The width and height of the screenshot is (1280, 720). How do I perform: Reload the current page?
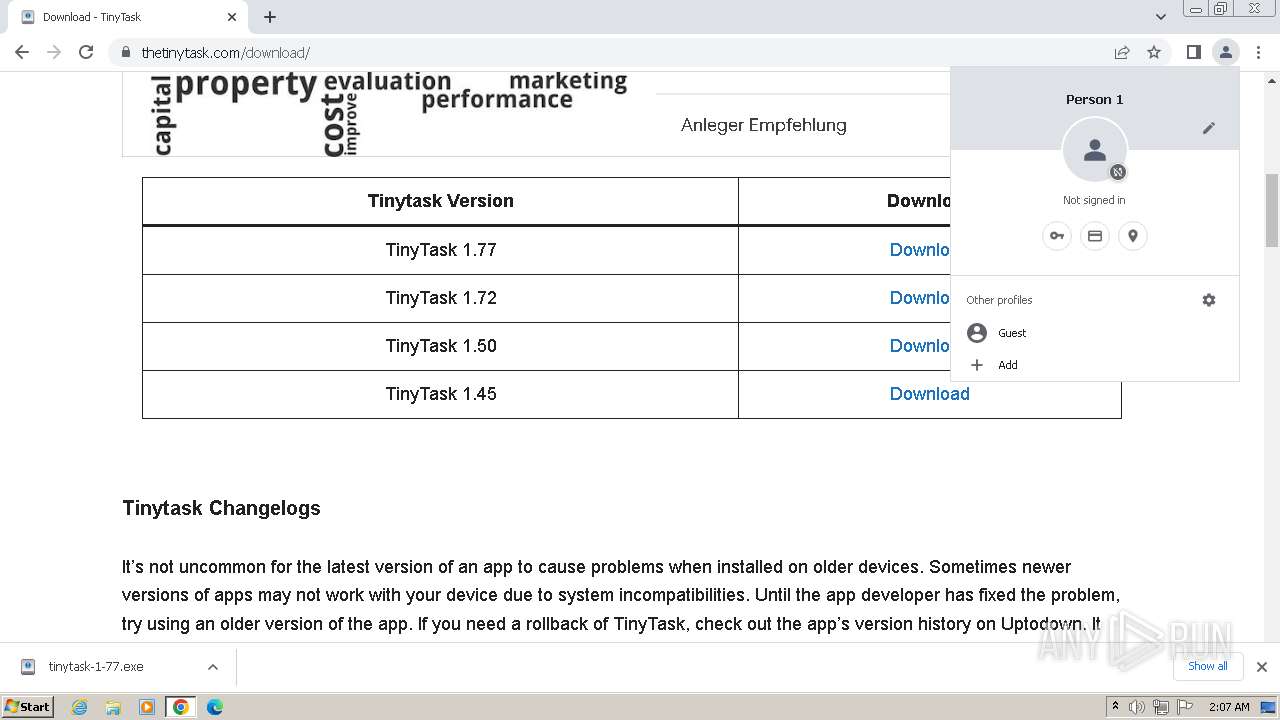click(86, 52)
